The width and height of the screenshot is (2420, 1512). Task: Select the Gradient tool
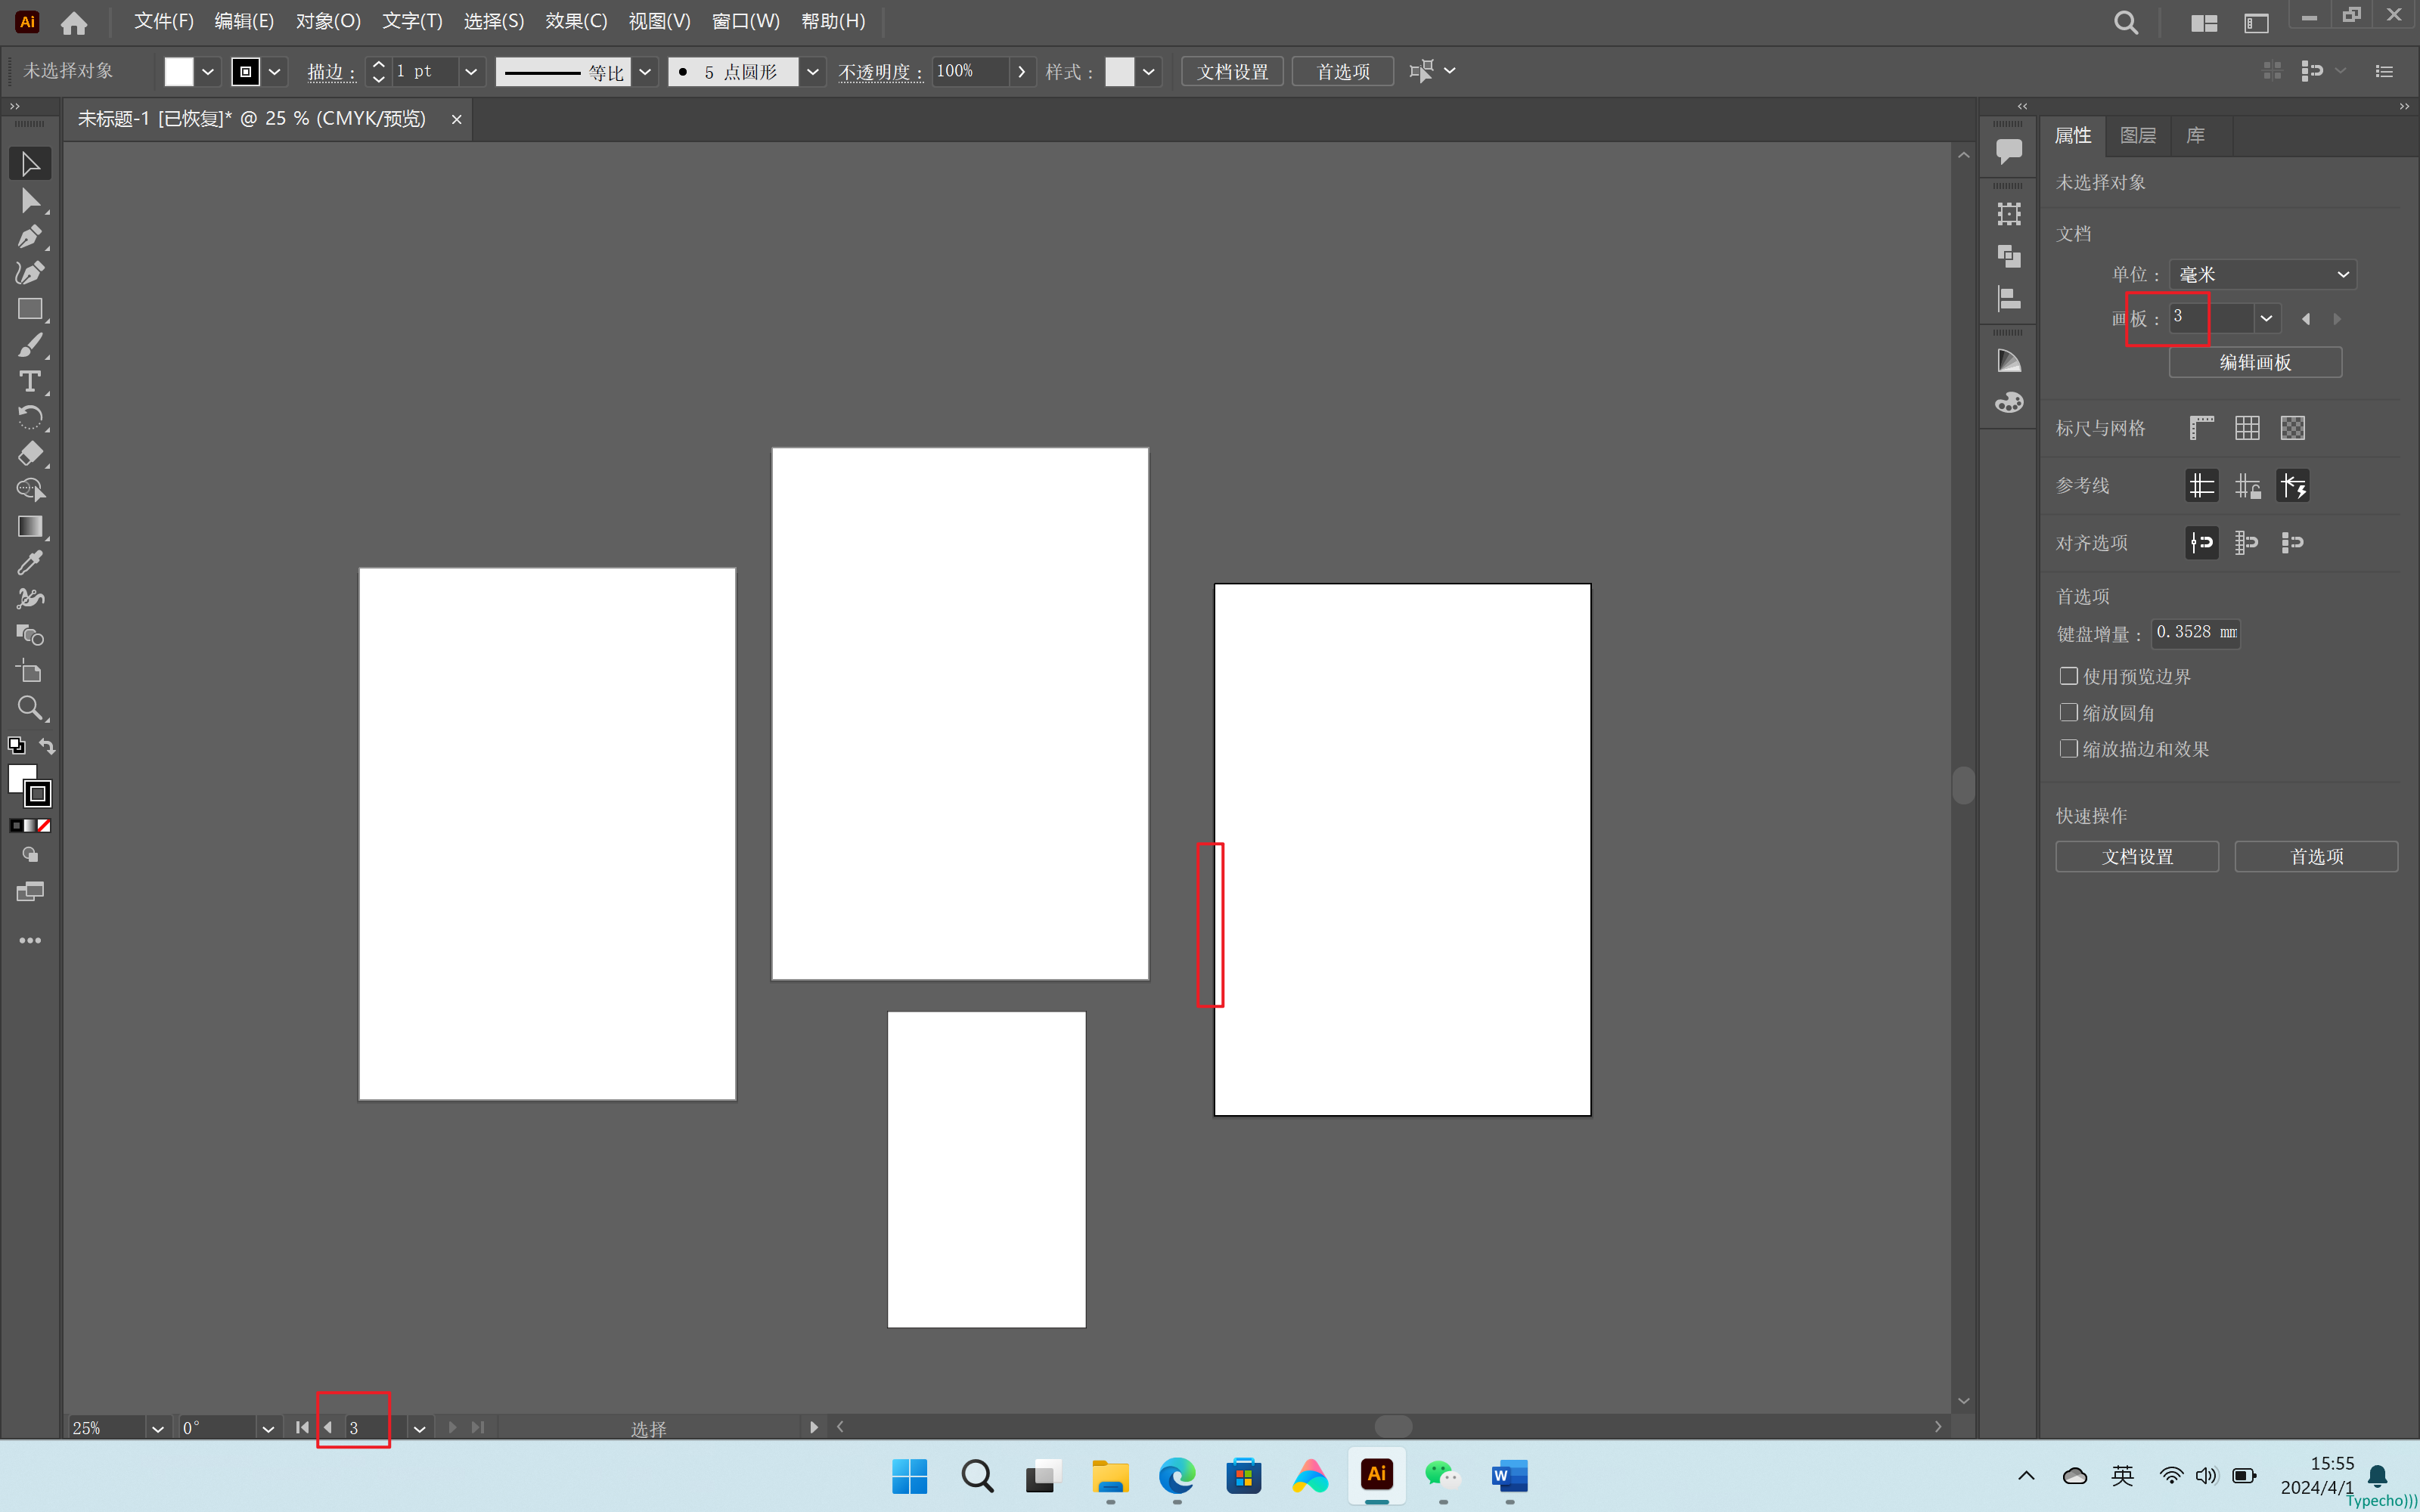tap(30, 526)
